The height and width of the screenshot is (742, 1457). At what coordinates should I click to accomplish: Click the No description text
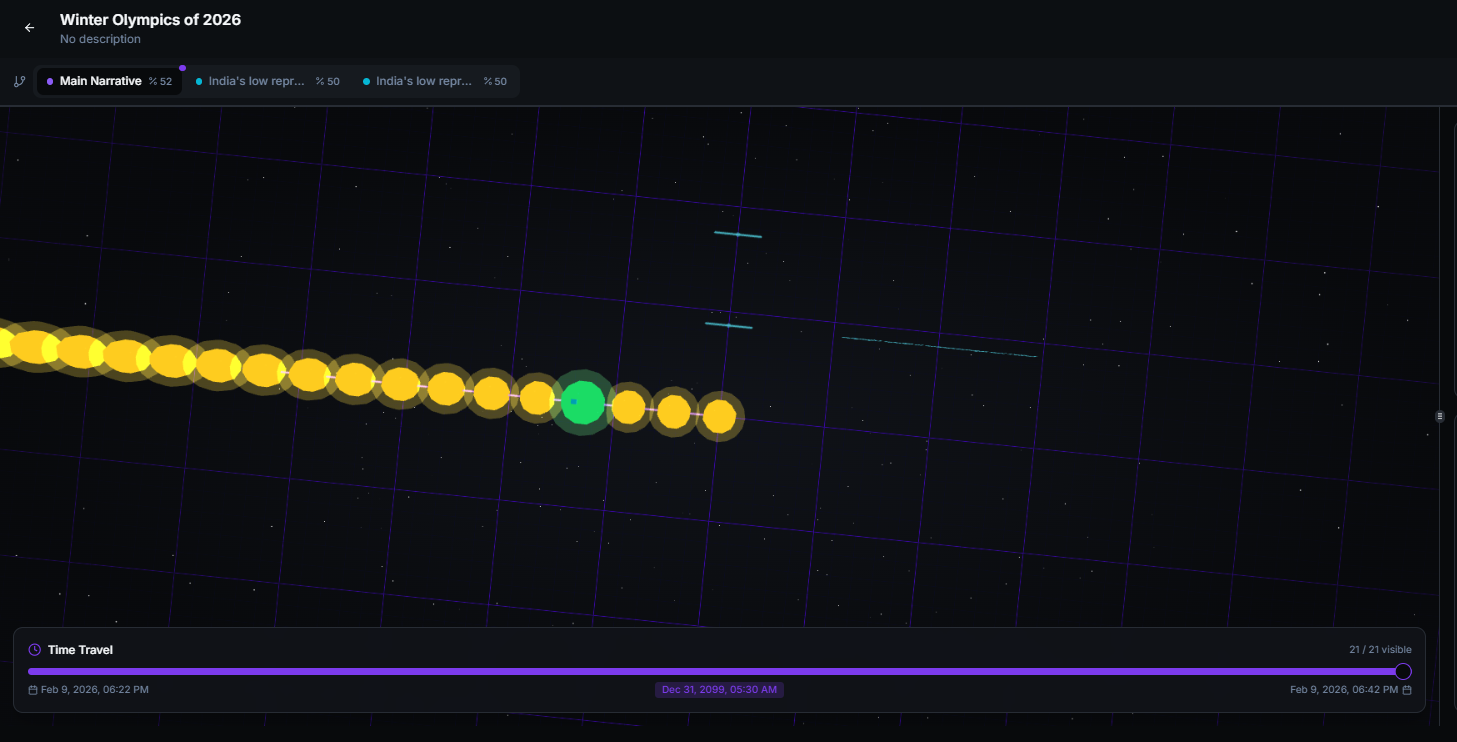click(x=100, y=39)
